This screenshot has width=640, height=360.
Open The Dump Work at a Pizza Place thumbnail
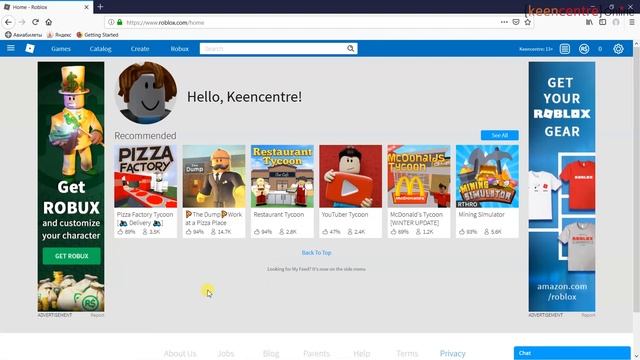(214, 176)
